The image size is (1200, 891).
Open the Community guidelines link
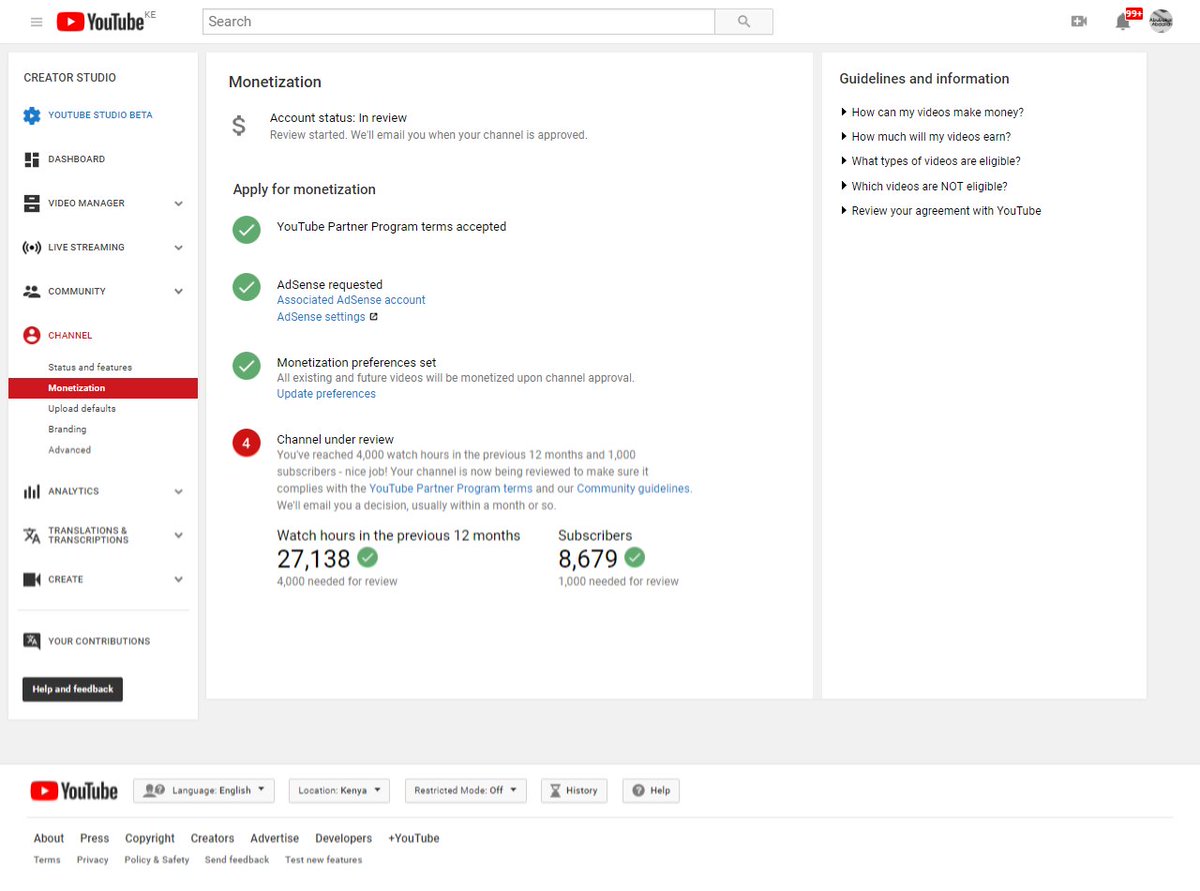click(x=633, y=489)
